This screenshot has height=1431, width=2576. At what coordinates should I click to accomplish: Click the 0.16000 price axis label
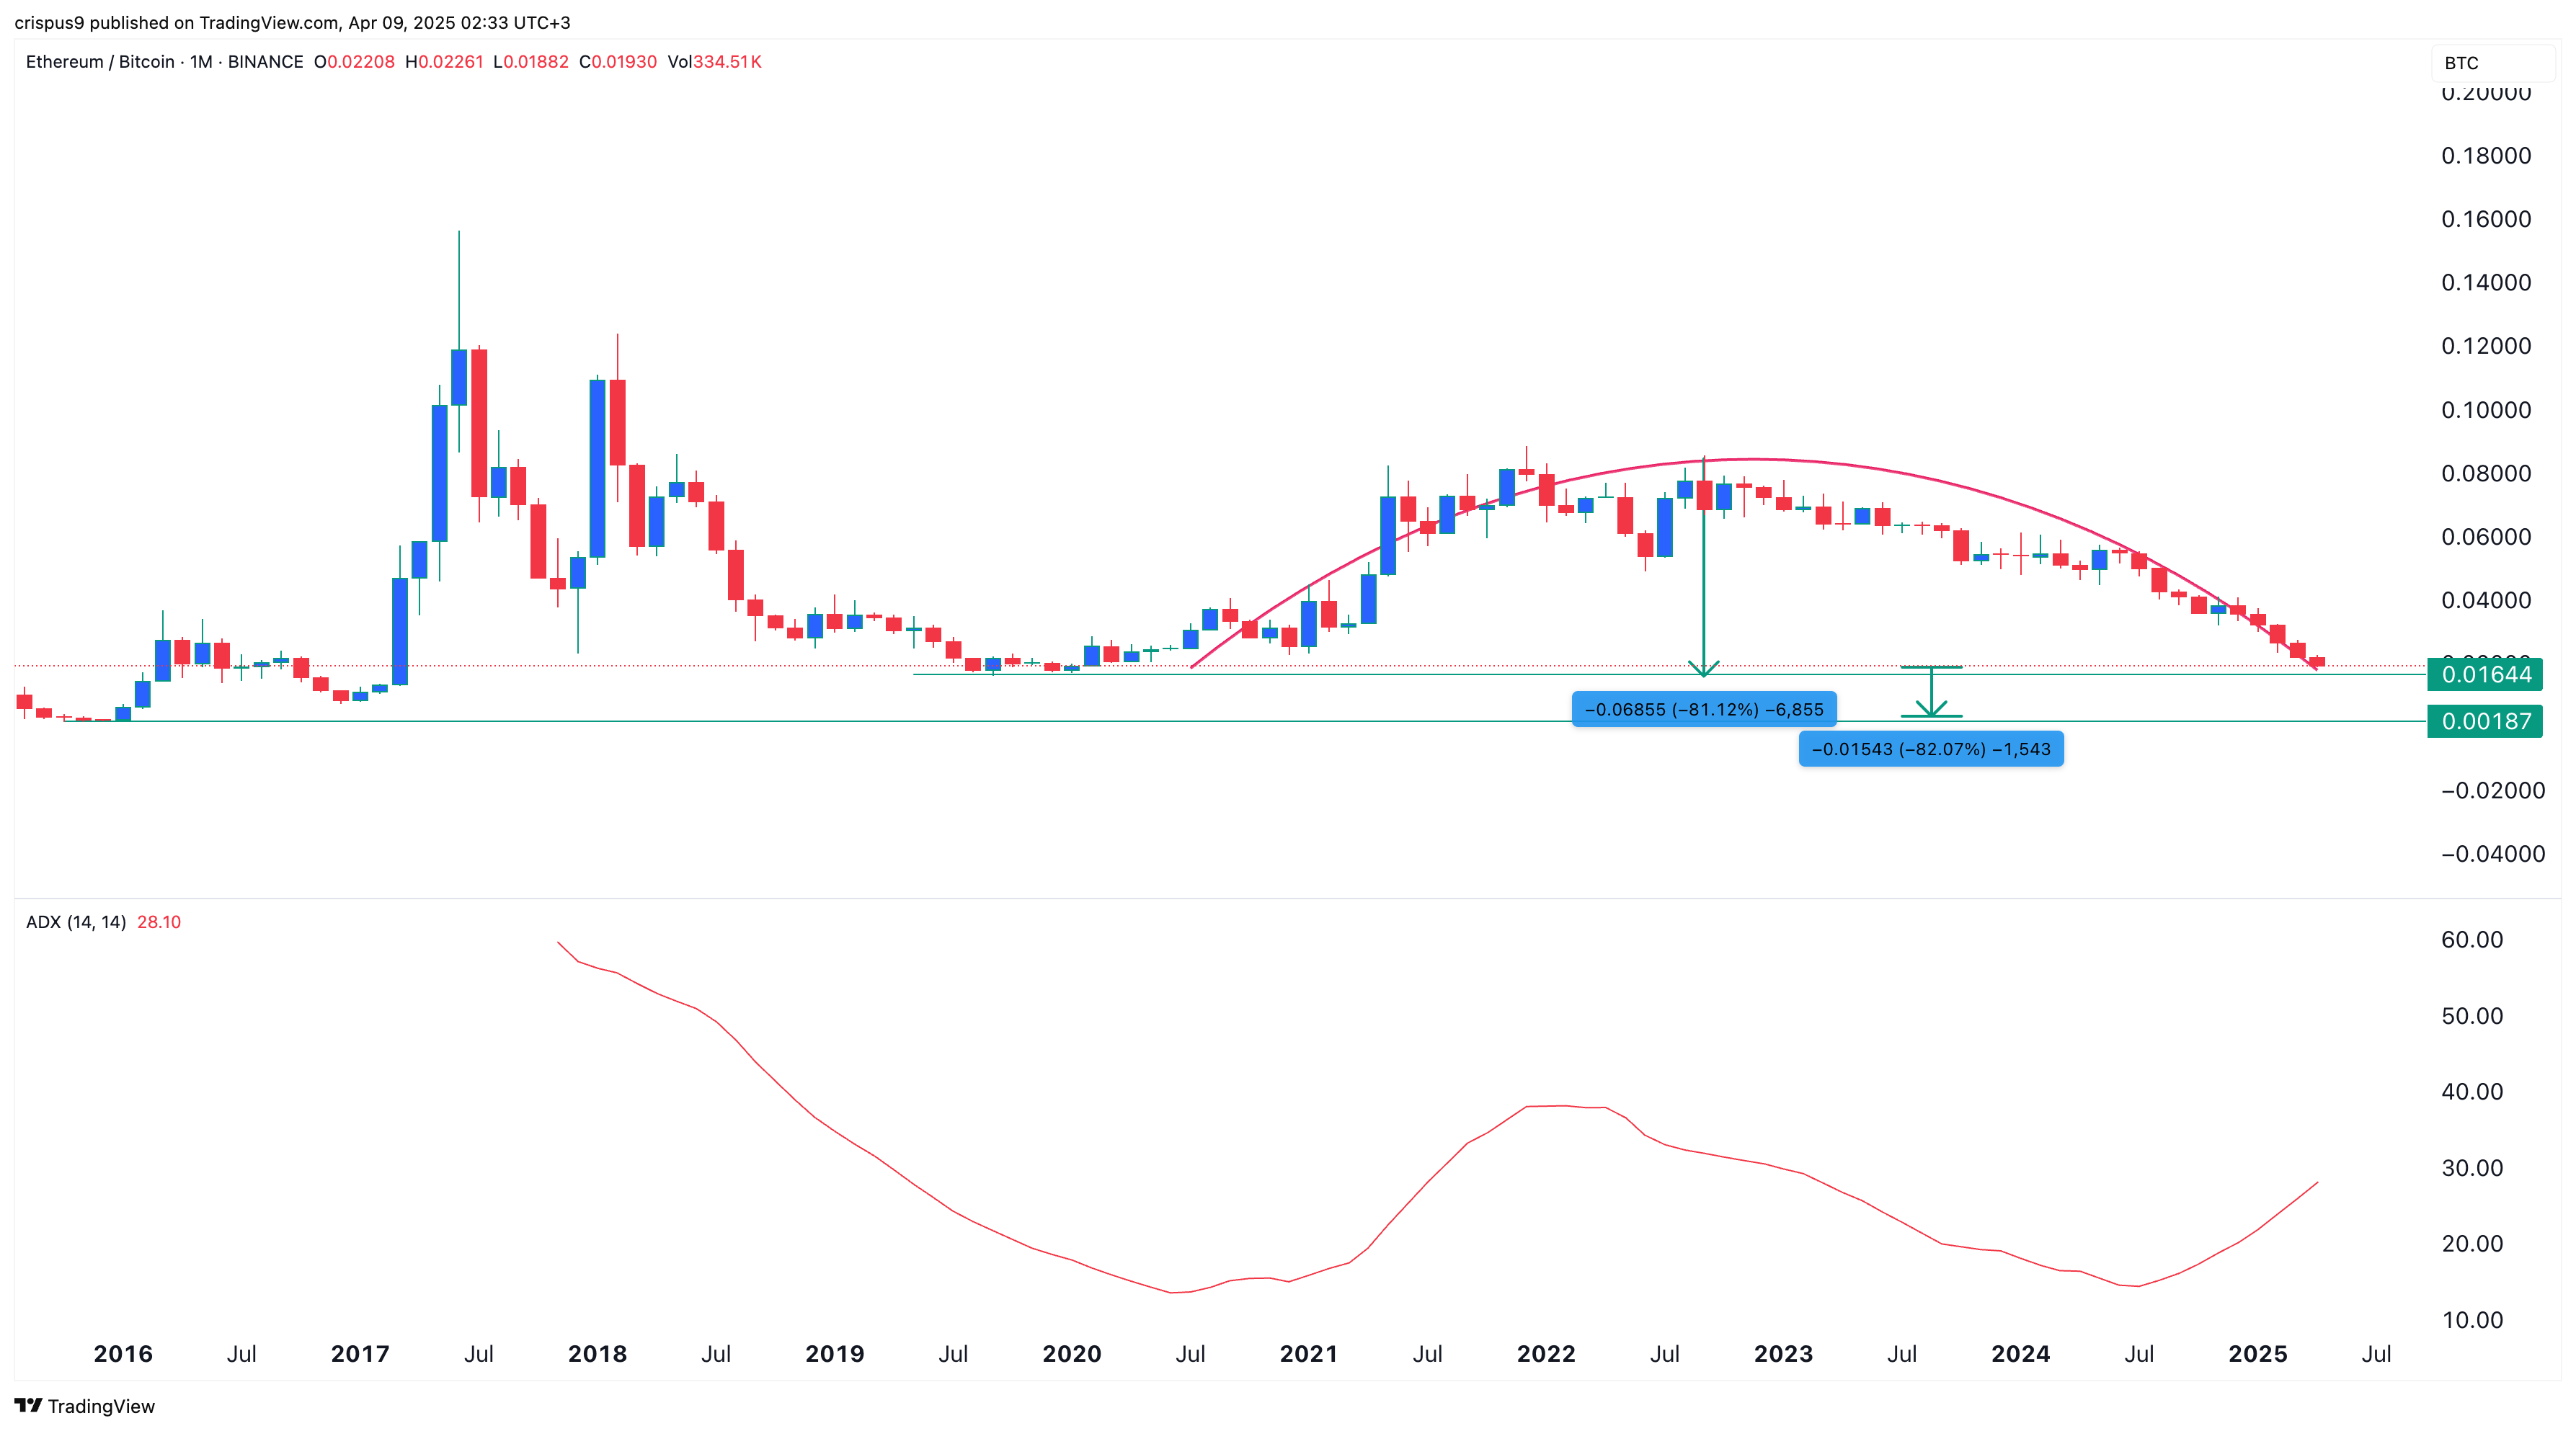[x=2486, y=219]
